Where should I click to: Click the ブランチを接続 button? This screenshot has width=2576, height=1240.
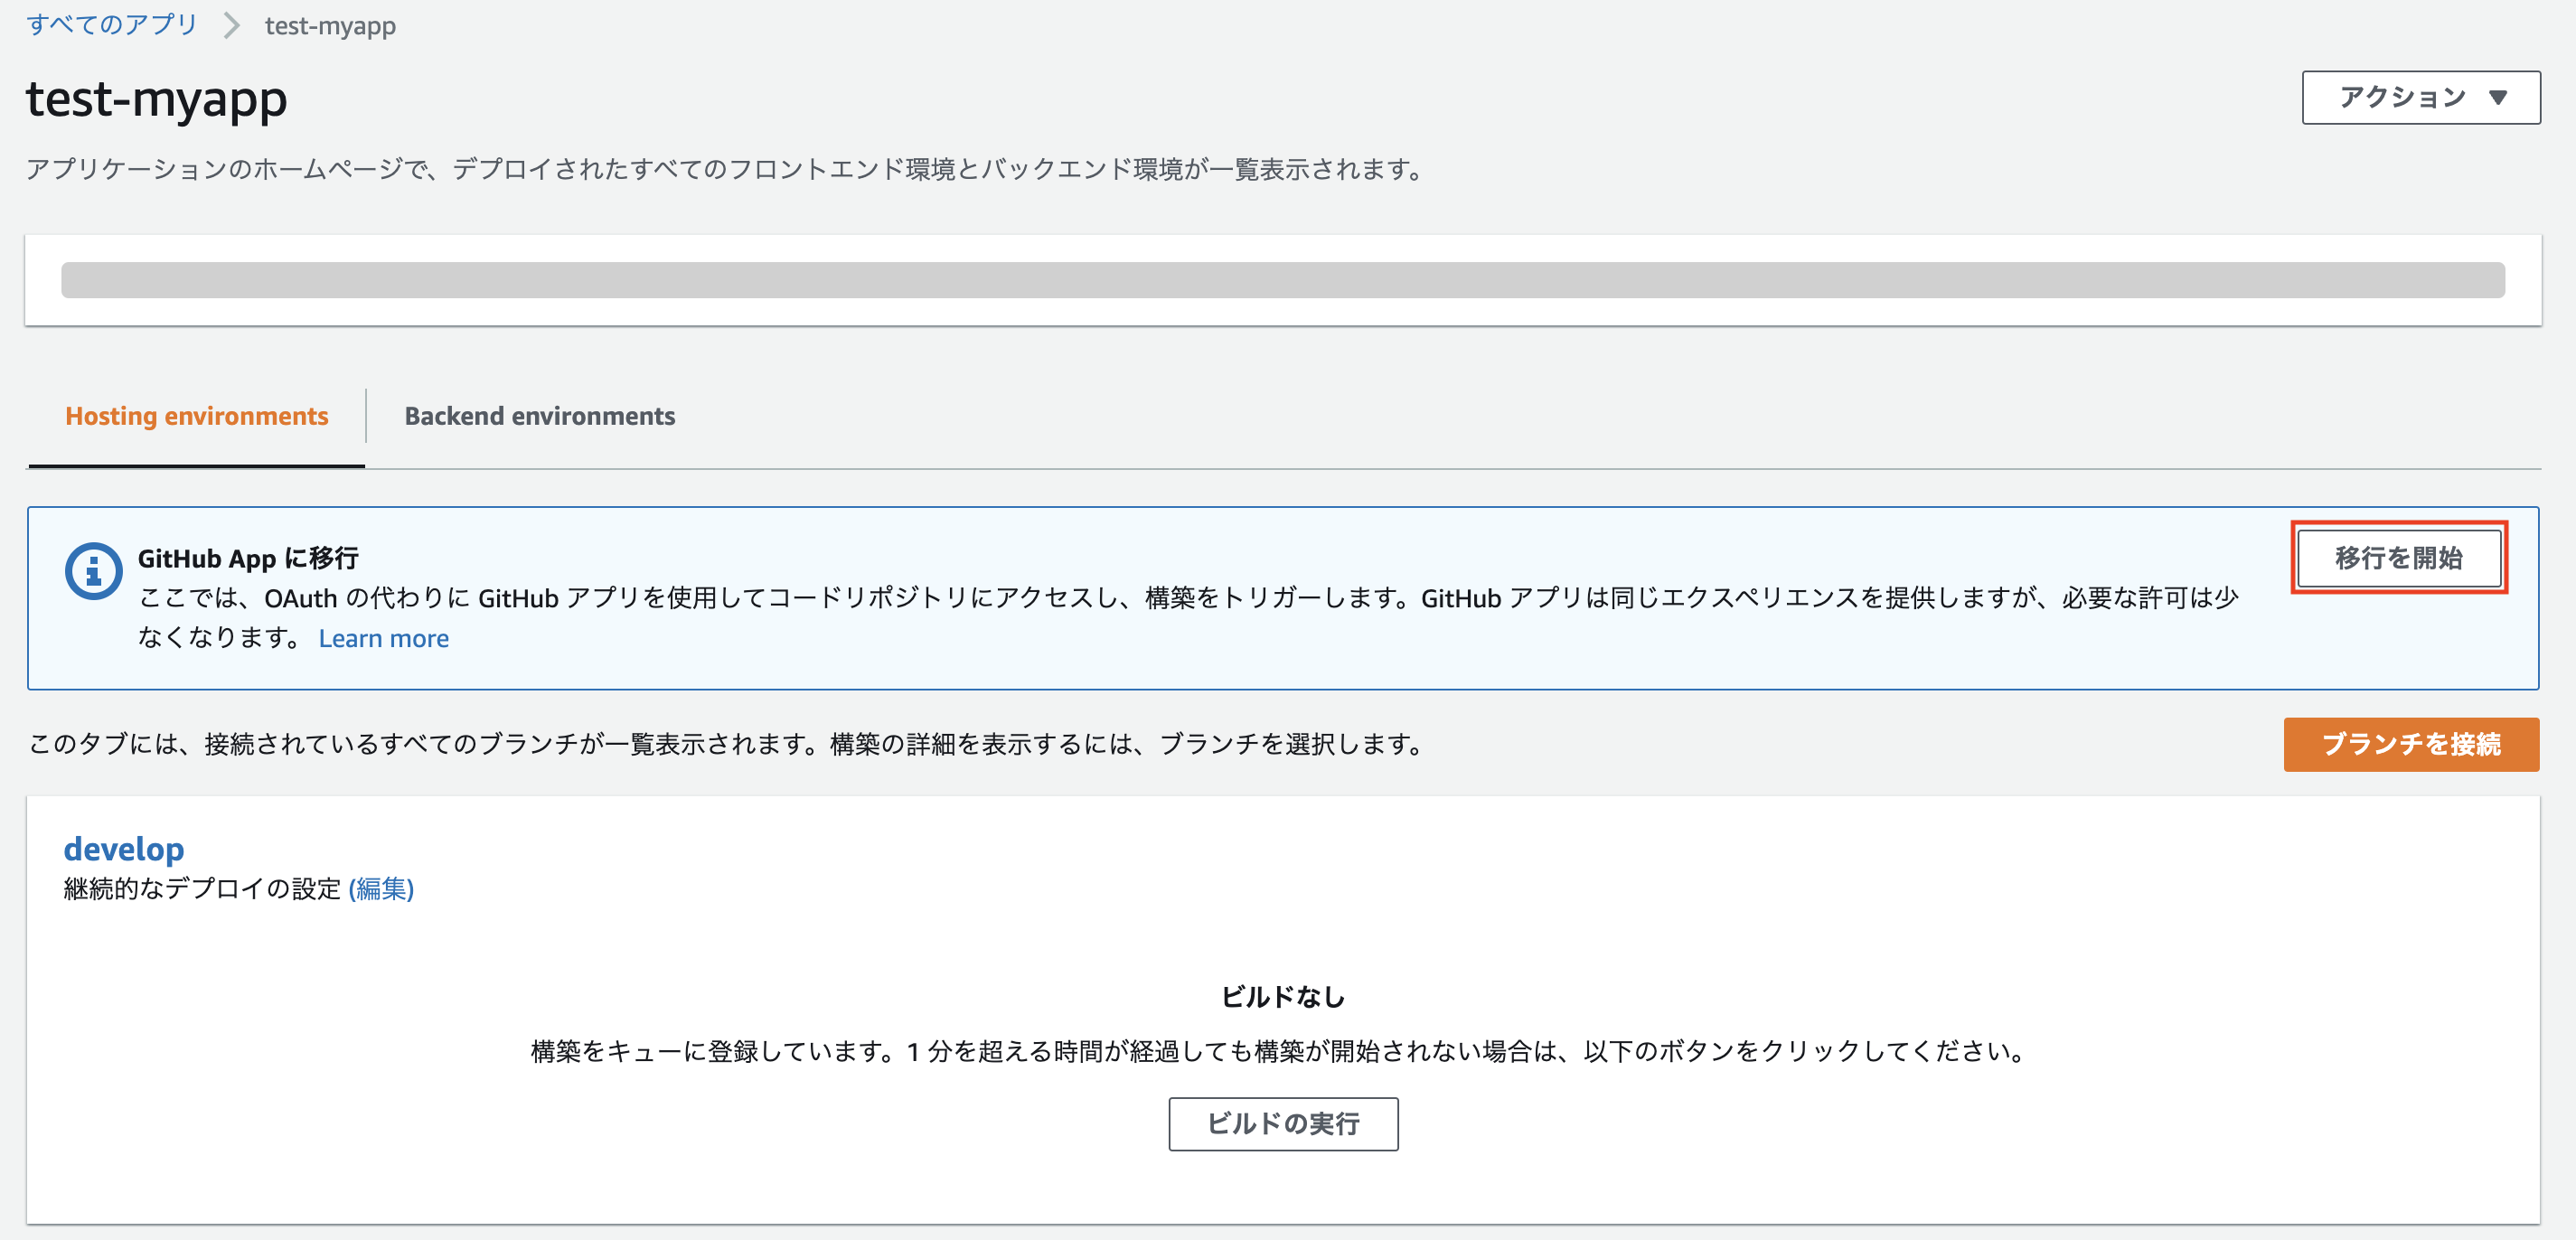tap(2410, 744)
